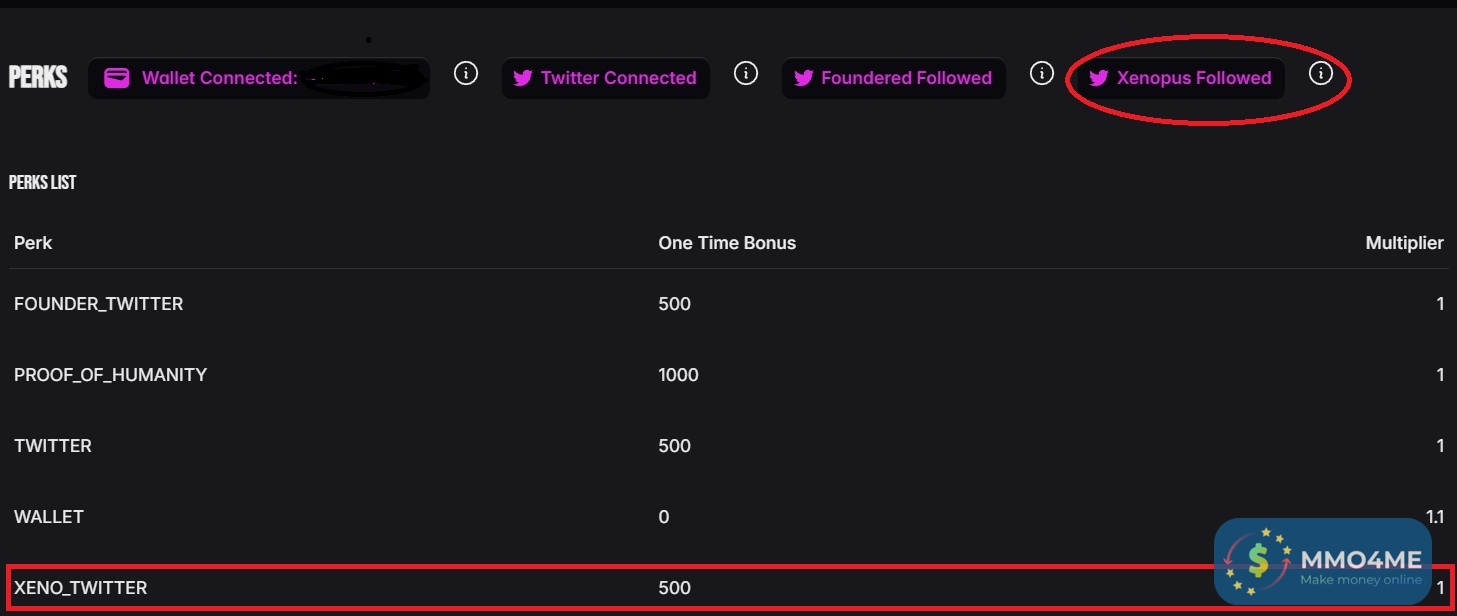Click the Multiplier column header
Viewport: 1457px width, 616px height.
1404,243
